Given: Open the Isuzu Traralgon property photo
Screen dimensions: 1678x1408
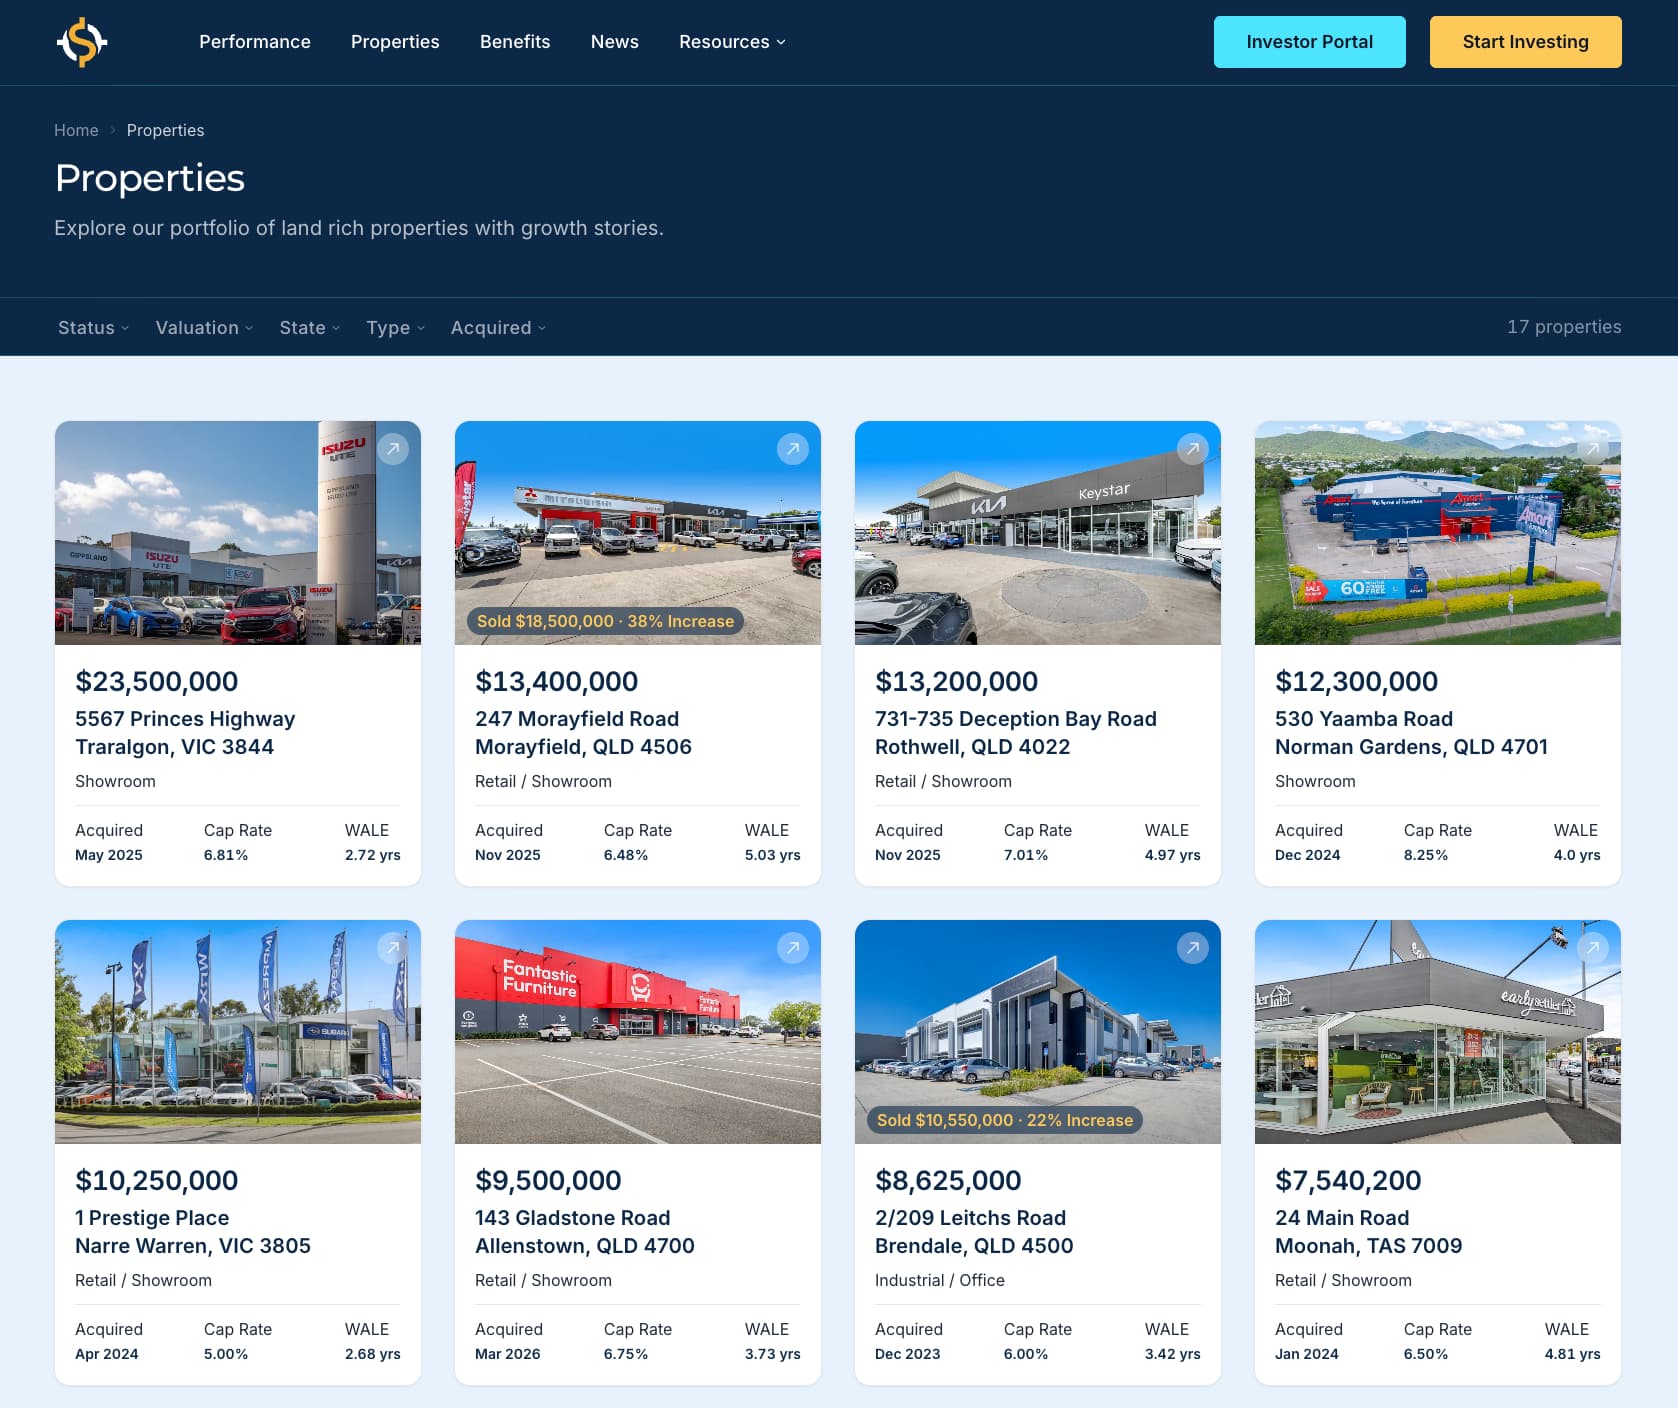Looking at the screenshot, I should tap(238, 533).
